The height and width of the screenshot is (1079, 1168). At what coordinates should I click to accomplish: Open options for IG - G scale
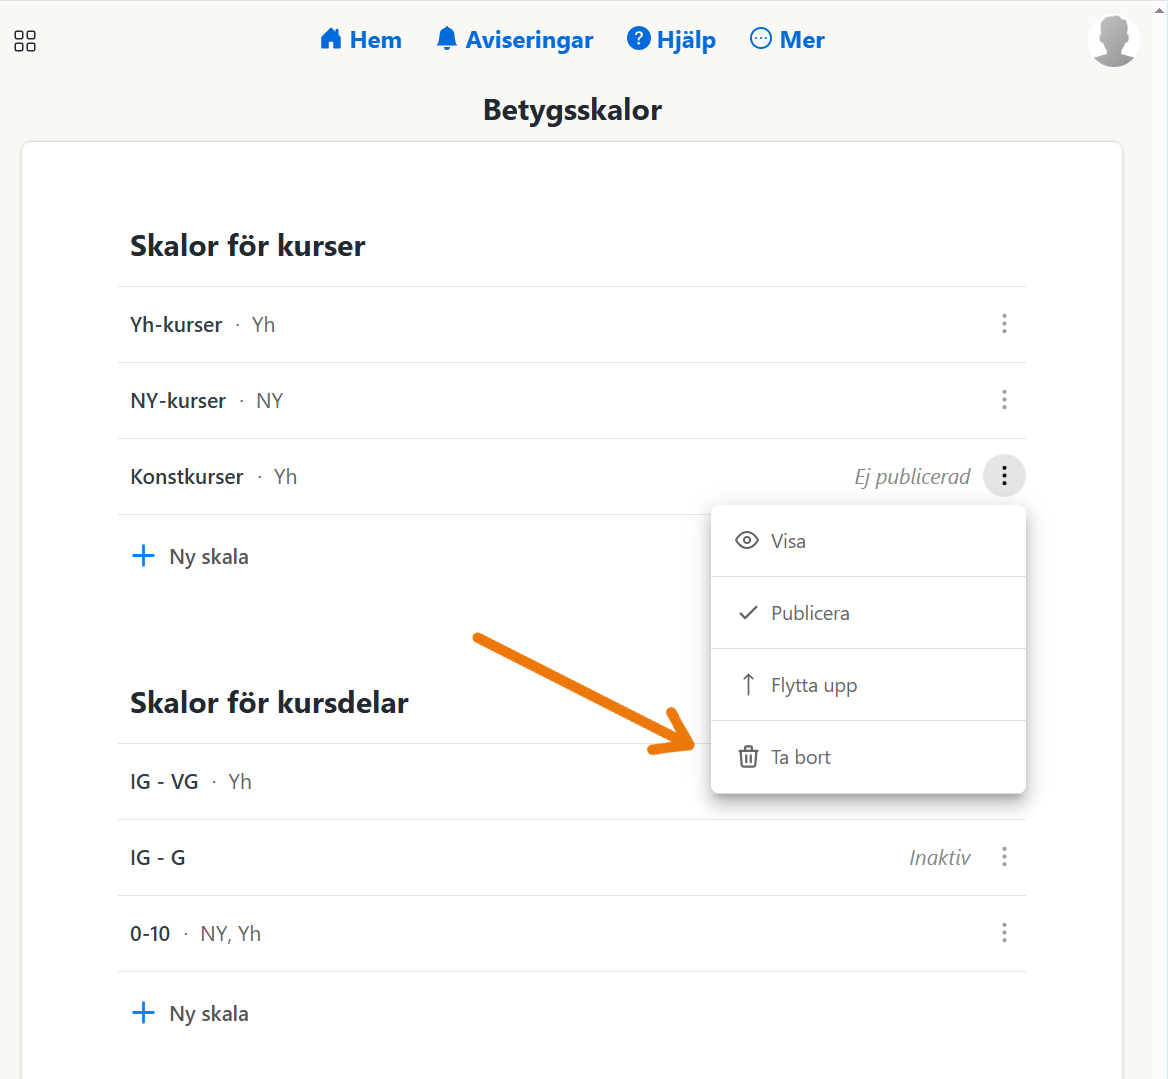[1004, 857]
